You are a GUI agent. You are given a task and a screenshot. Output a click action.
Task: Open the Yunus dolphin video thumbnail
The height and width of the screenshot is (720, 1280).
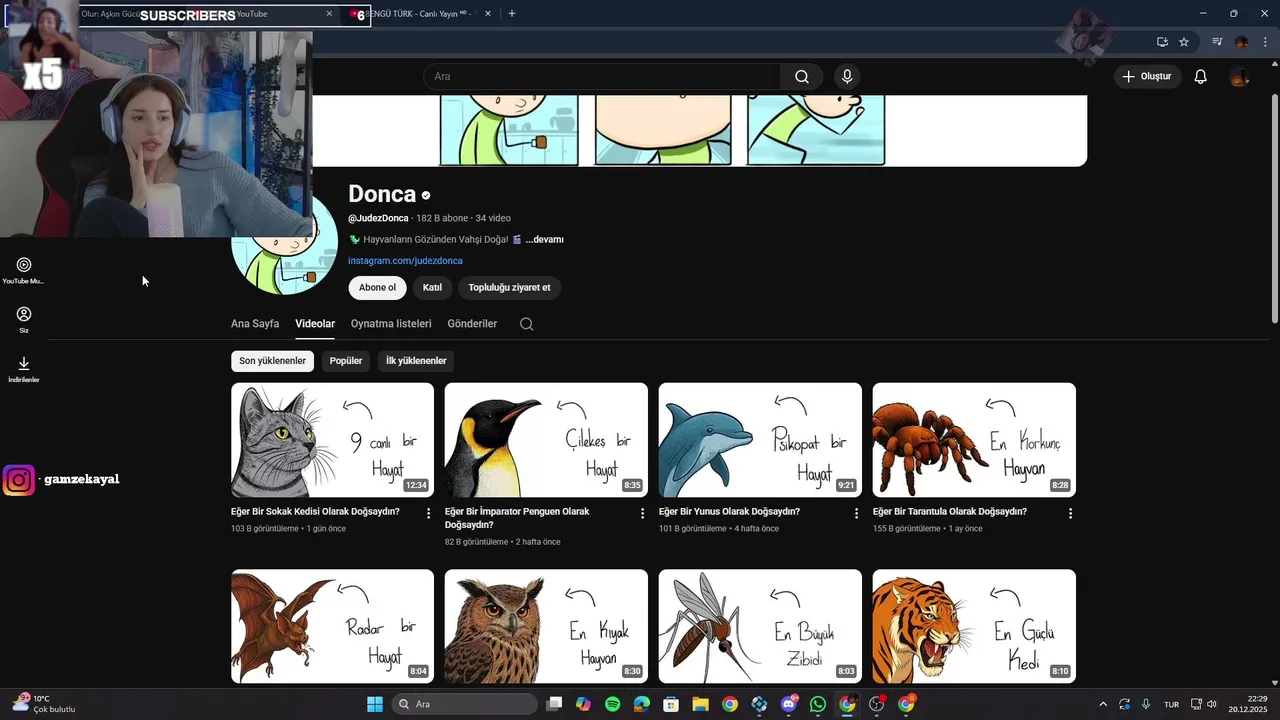pyautogui.click(x=760, y=440)
